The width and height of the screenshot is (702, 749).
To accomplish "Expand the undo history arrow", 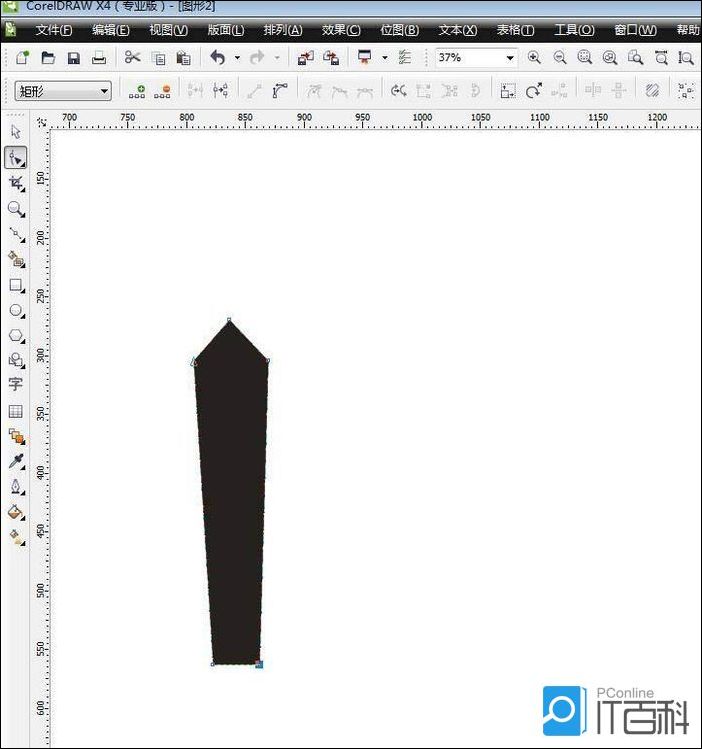I will point(237,58).
